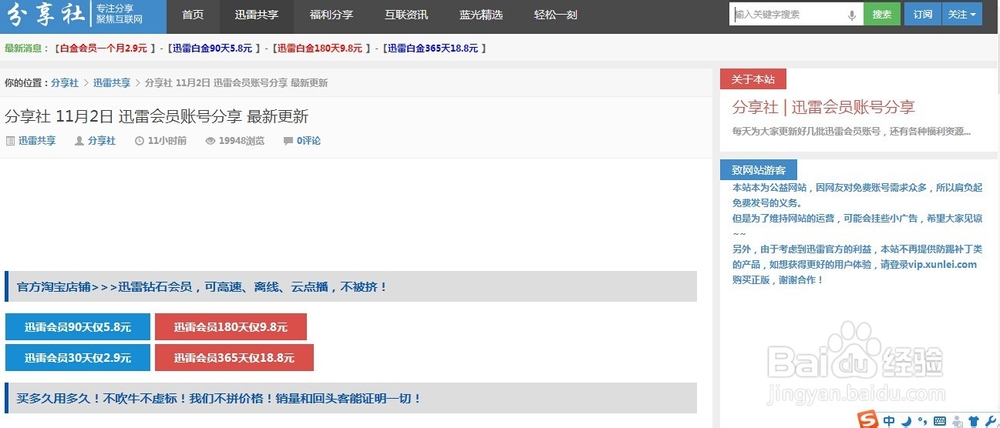Open the 迅雷白金180天9.8元 news link

click(320, 48)
